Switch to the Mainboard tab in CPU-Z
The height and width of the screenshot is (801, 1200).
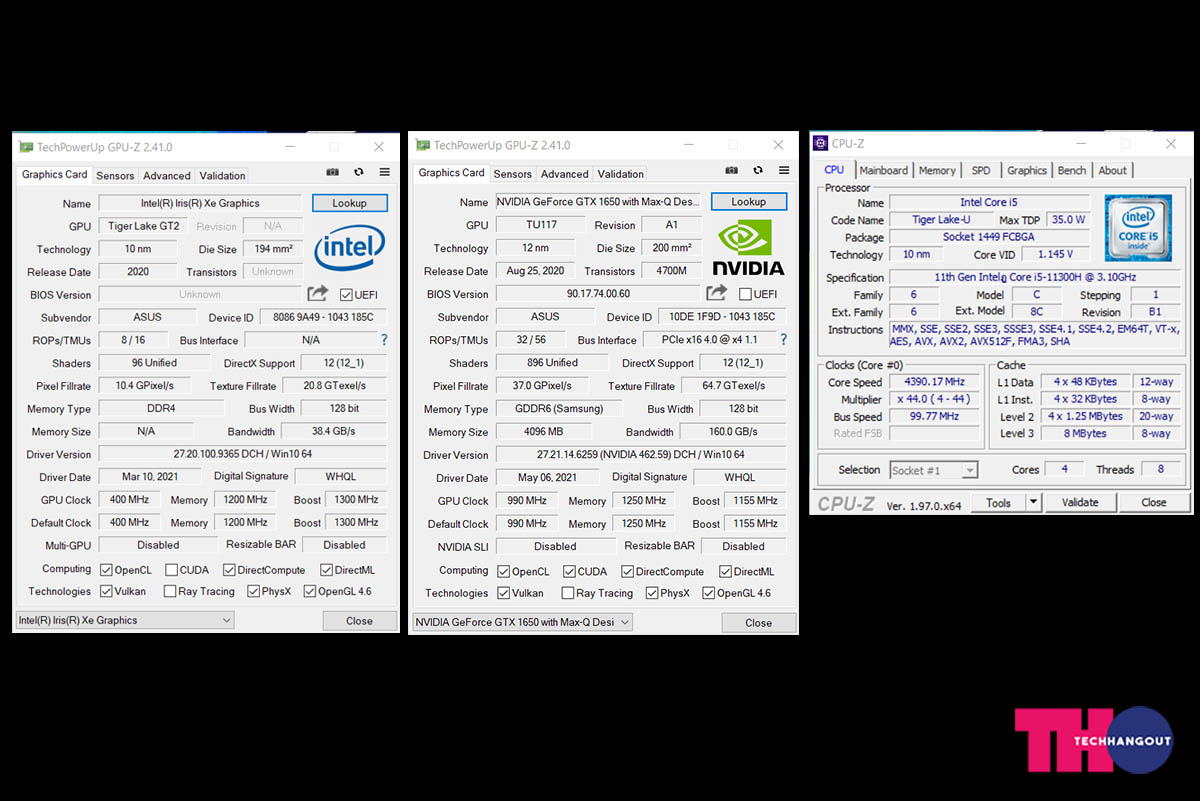[884, 170]
